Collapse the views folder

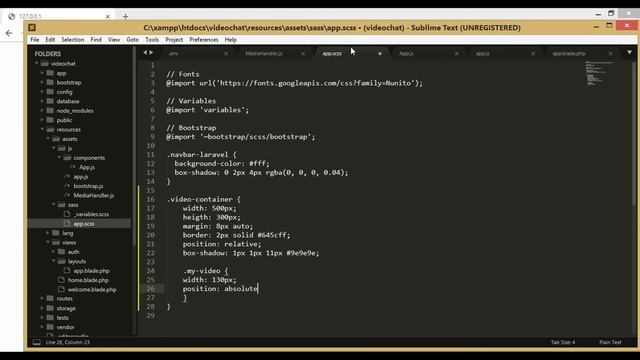48,242
